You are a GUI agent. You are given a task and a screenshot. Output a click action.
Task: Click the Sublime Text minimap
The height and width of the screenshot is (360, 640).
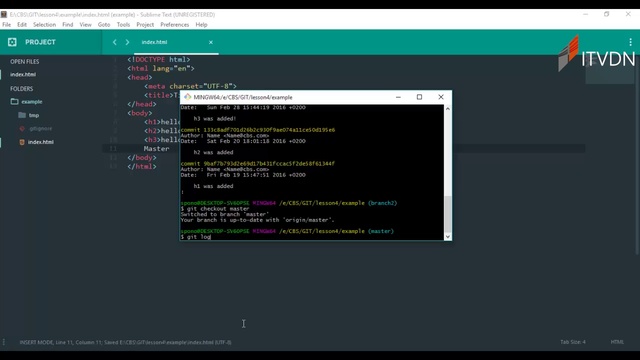coord(610,70)
